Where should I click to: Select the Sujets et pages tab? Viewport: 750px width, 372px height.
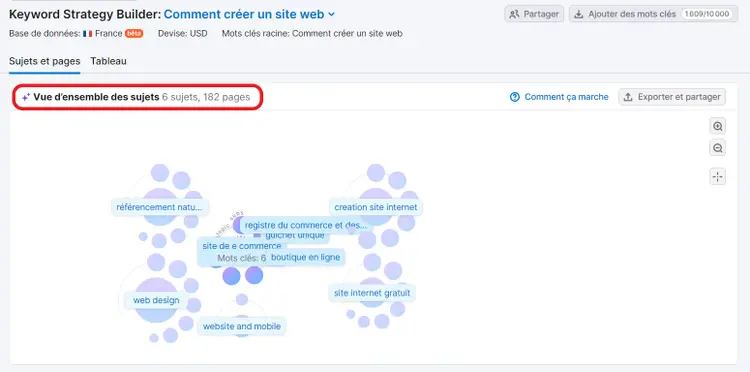pyautogui.click(x=44, y=61)
